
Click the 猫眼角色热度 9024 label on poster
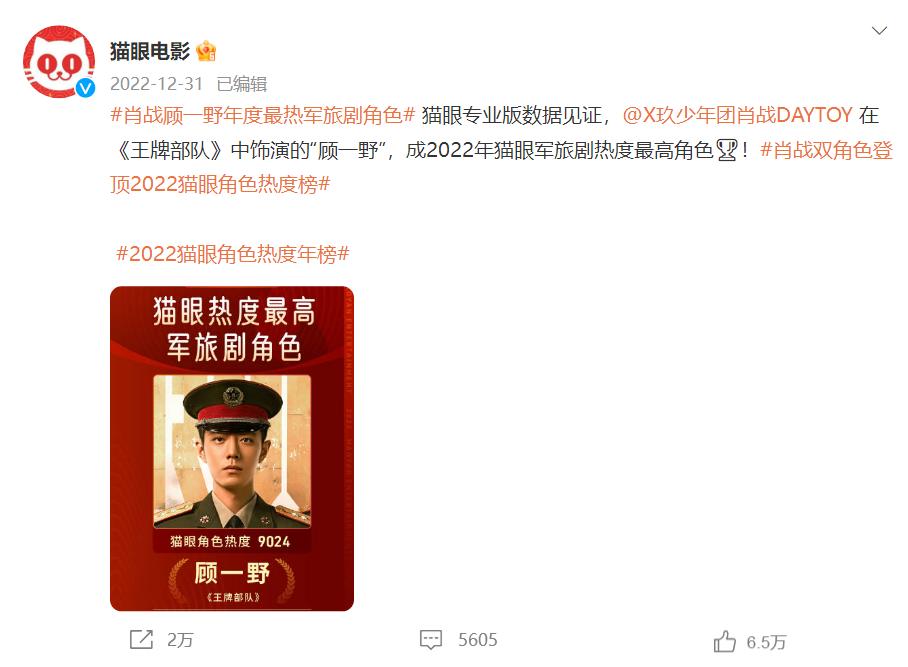[230, 541]
